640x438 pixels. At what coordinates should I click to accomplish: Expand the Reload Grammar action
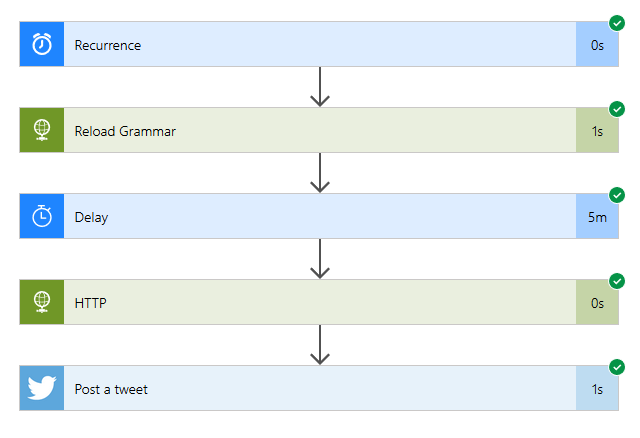(319, 130)
